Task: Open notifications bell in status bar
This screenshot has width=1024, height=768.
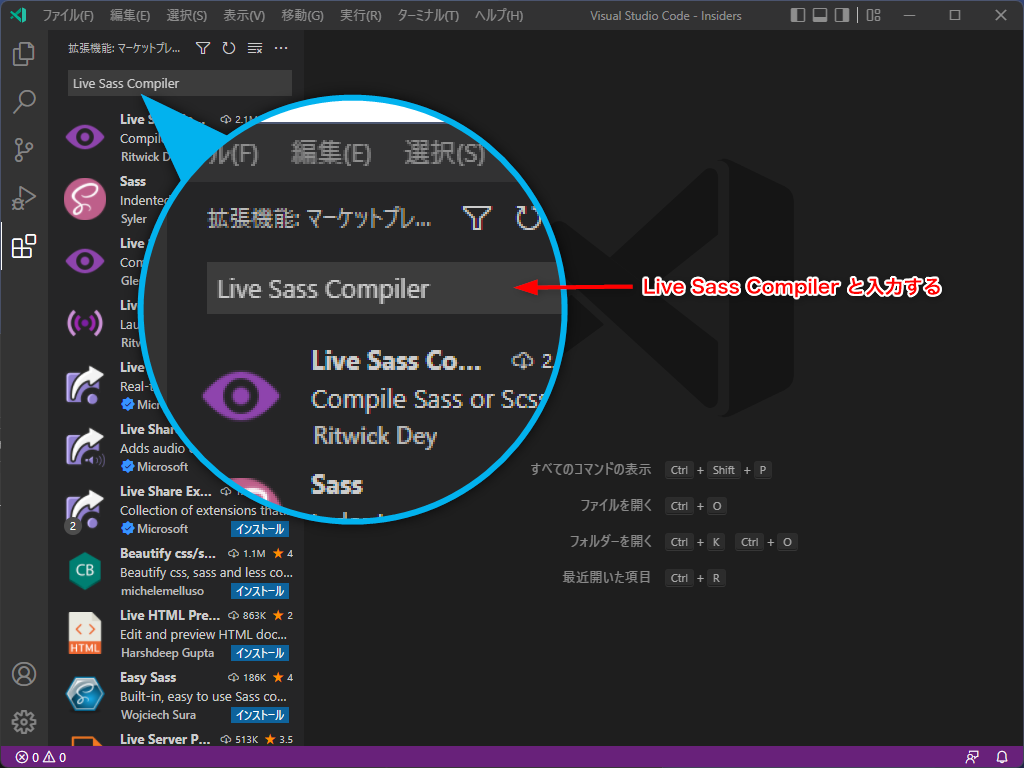Action: [1002, 758]
